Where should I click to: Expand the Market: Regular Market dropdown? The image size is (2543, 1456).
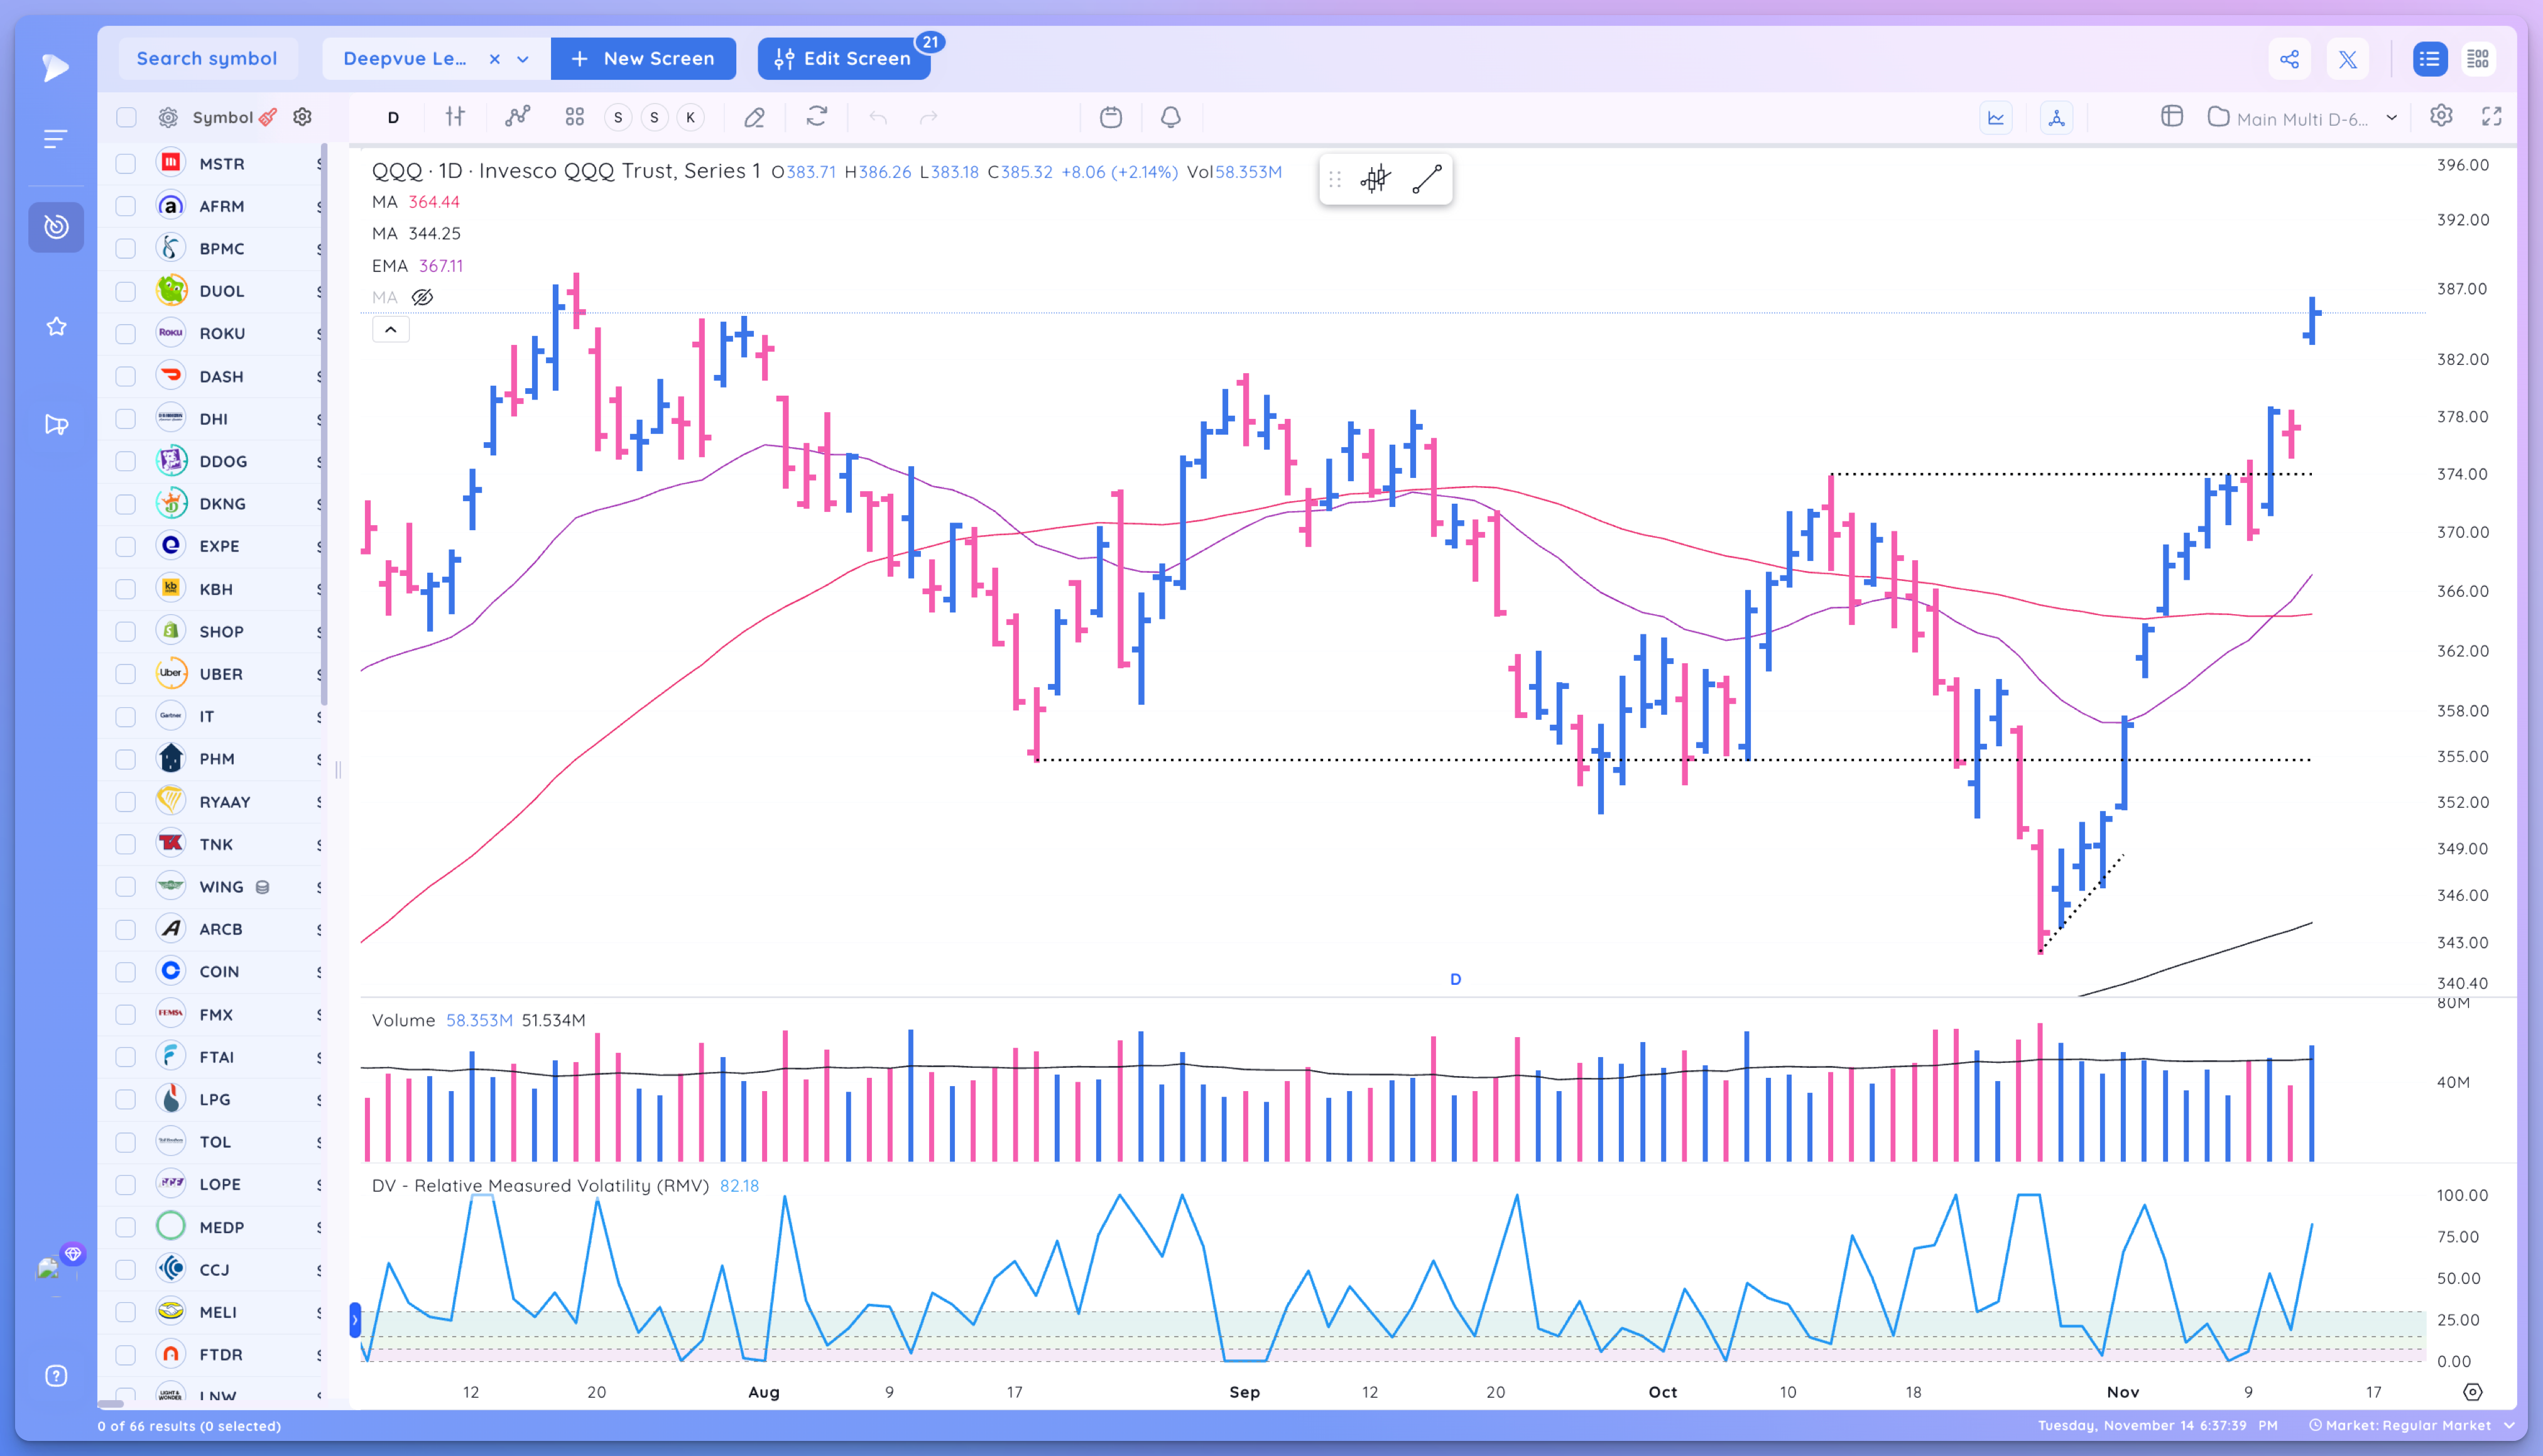[x=2509, y=1425]
